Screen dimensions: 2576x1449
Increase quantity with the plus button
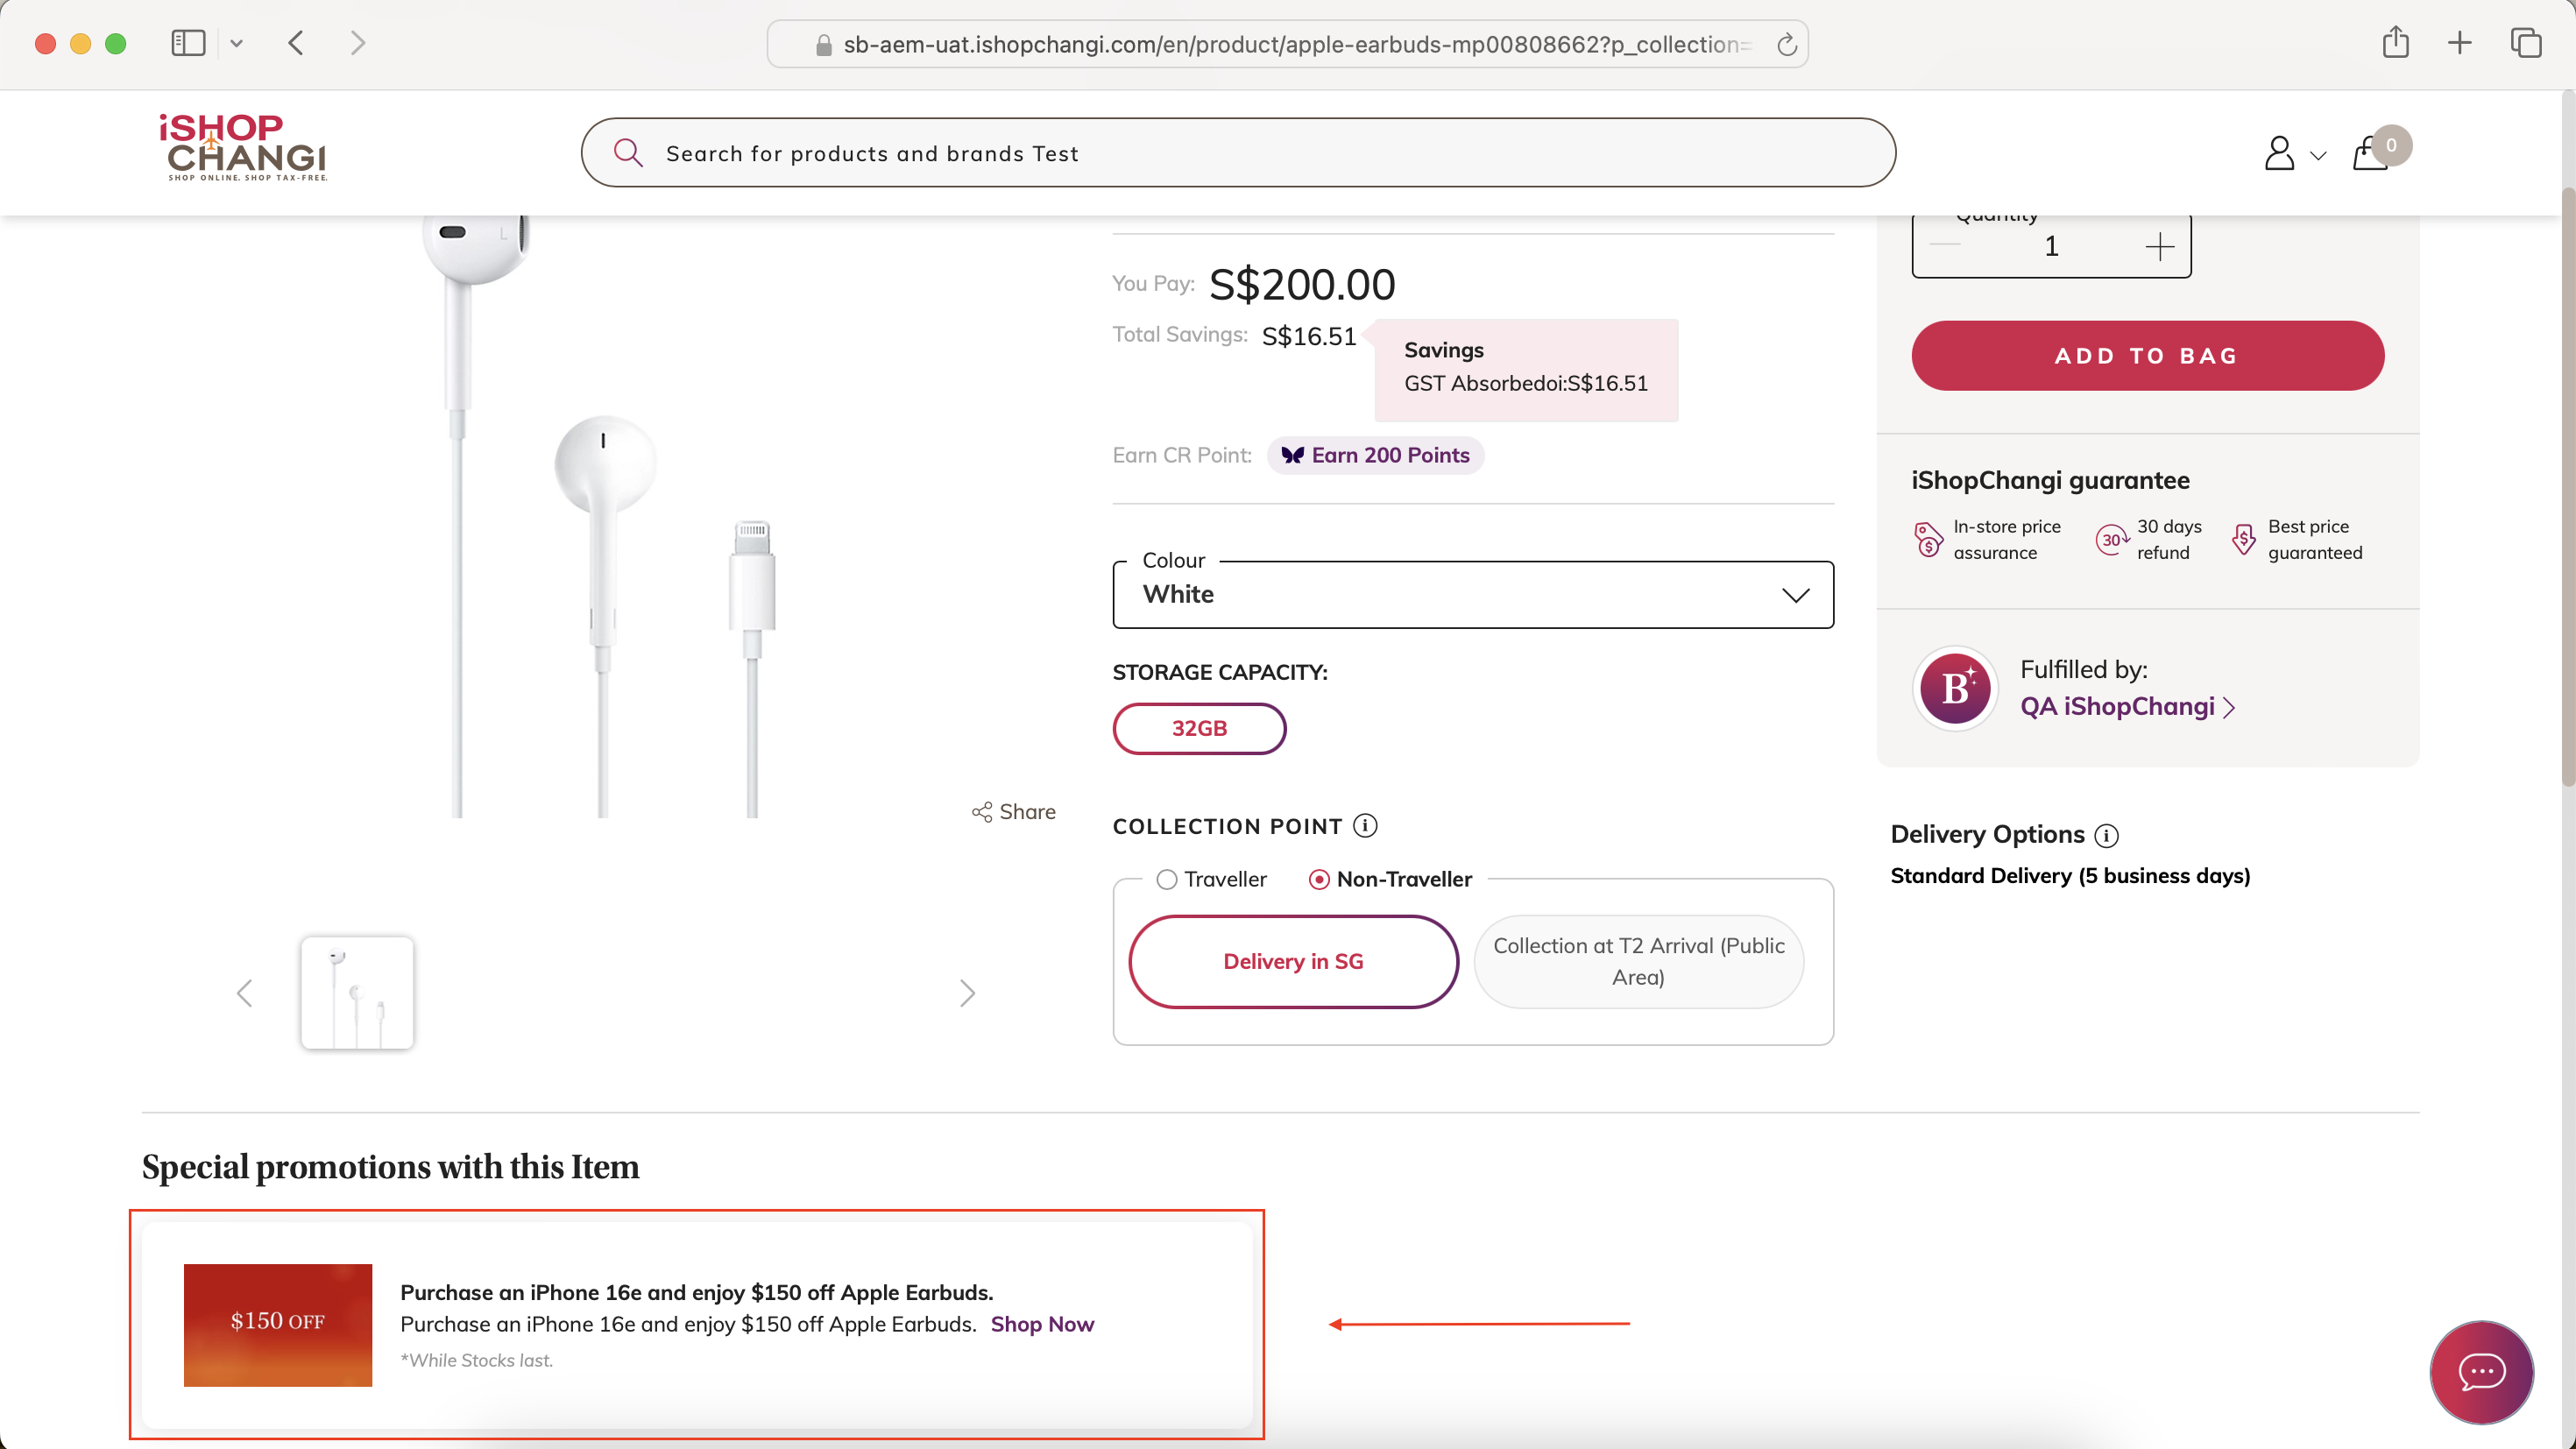[2160, 246]
